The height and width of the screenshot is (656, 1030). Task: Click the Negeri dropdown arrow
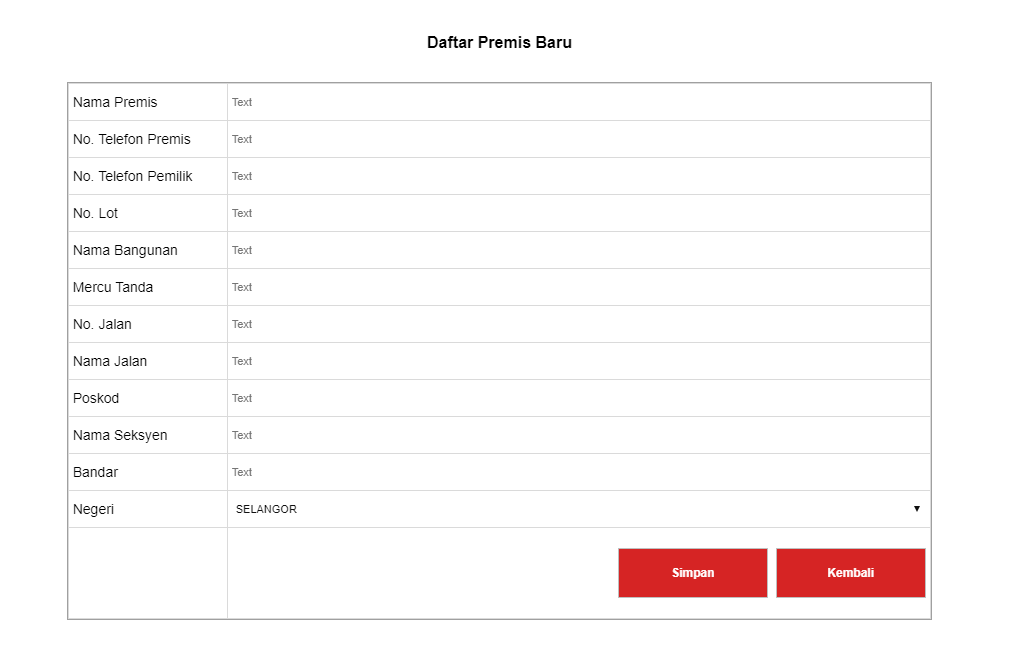coord(916,509)
